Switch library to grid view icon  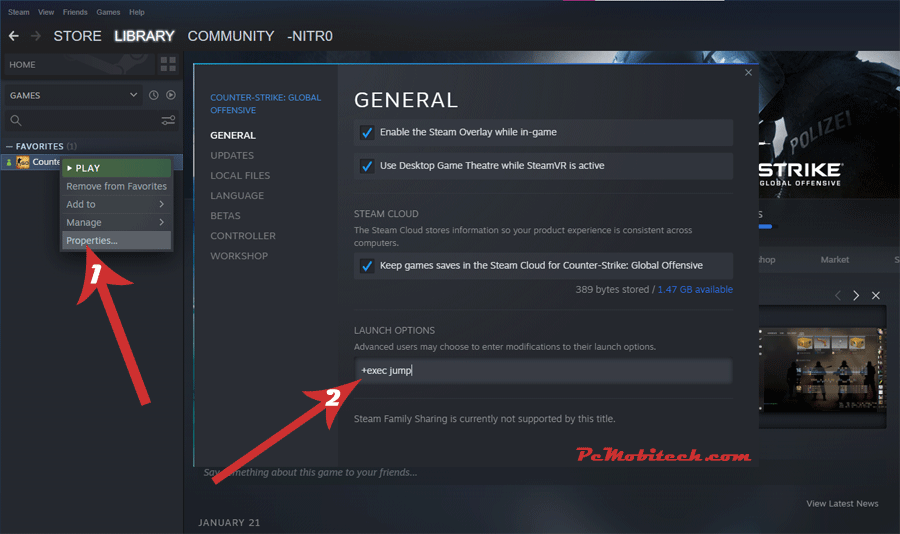(x=168, y=64)
